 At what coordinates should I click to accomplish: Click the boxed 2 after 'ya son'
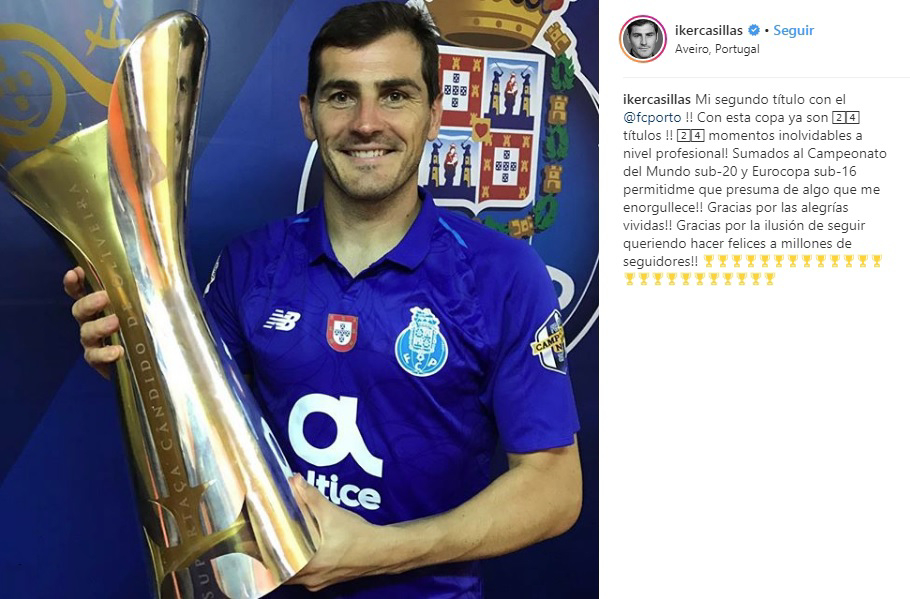[x=839, y=118]
